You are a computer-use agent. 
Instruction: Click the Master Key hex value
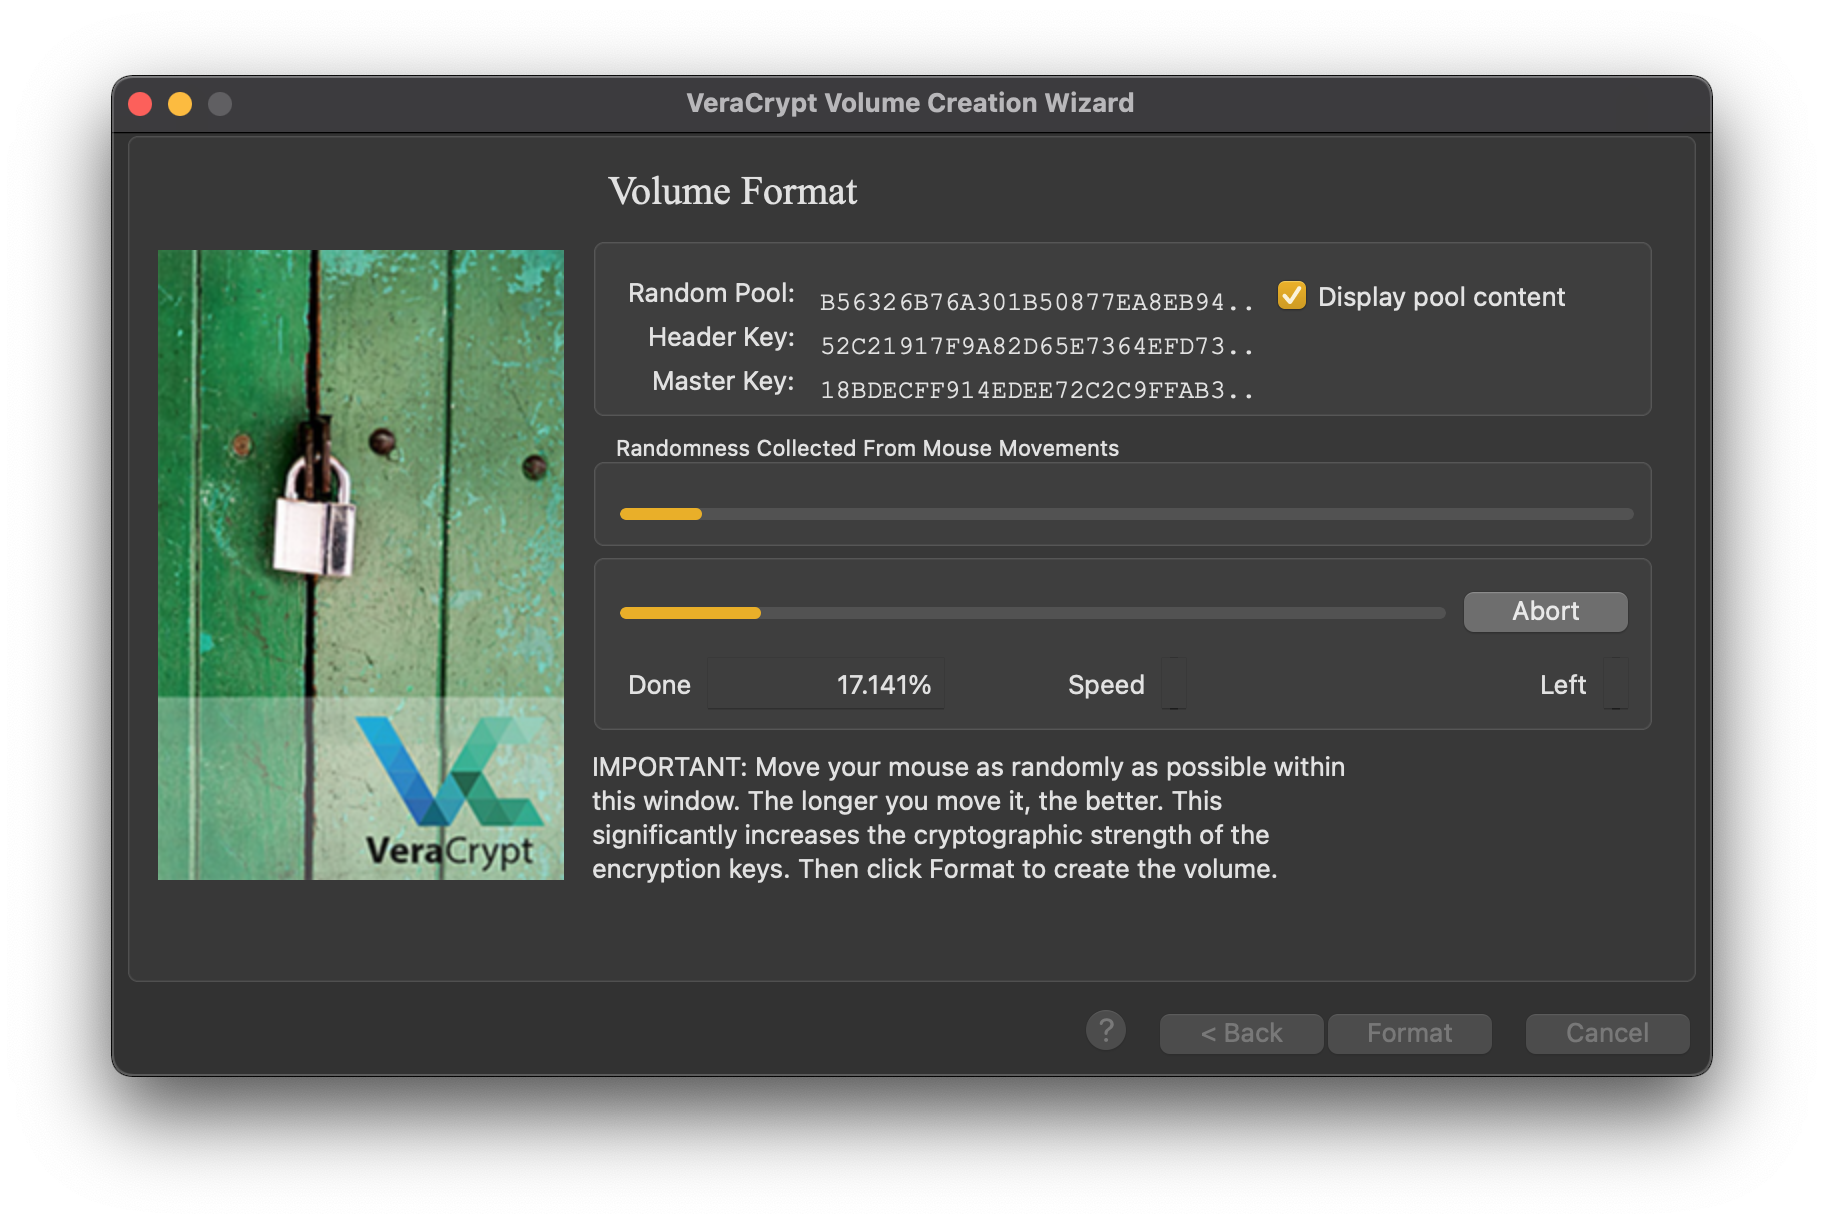[1037, 390]
